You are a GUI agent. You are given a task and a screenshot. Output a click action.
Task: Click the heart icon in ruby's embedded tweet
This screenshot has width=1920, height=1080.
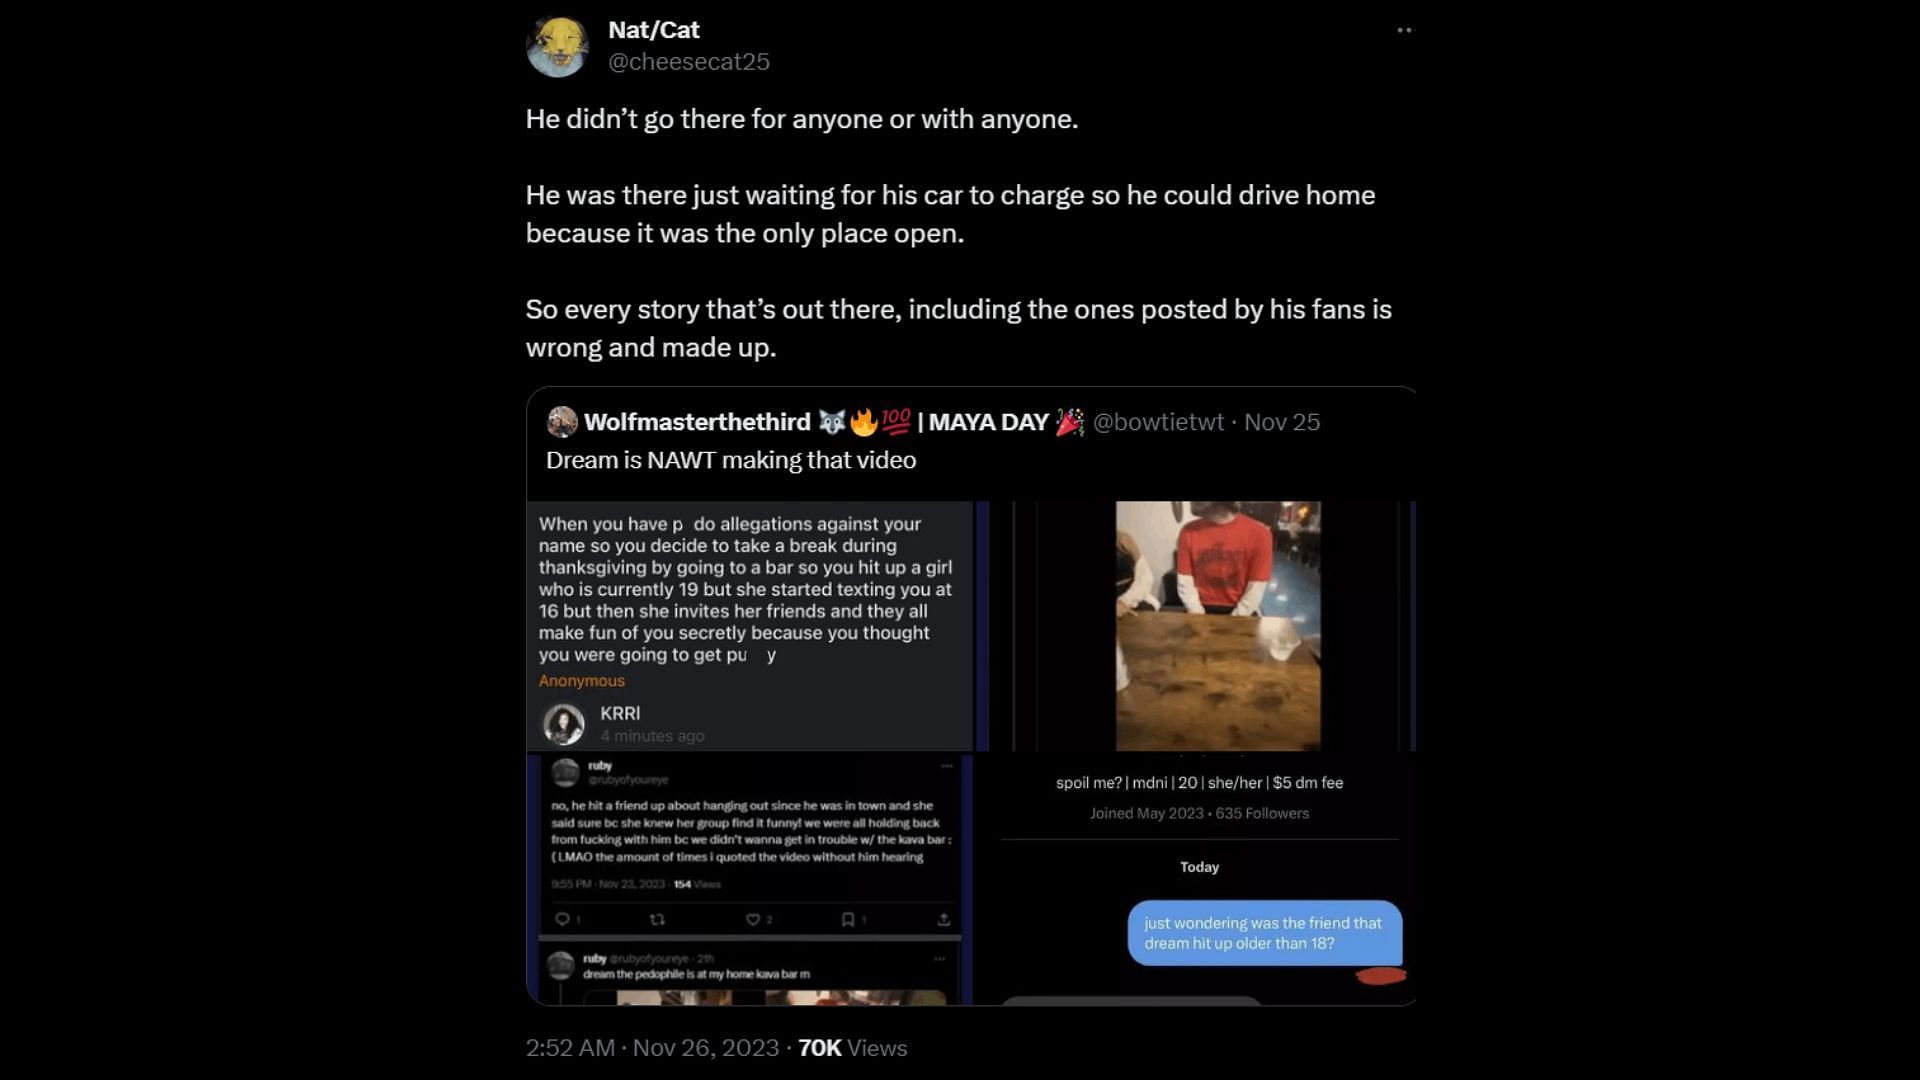753,919
